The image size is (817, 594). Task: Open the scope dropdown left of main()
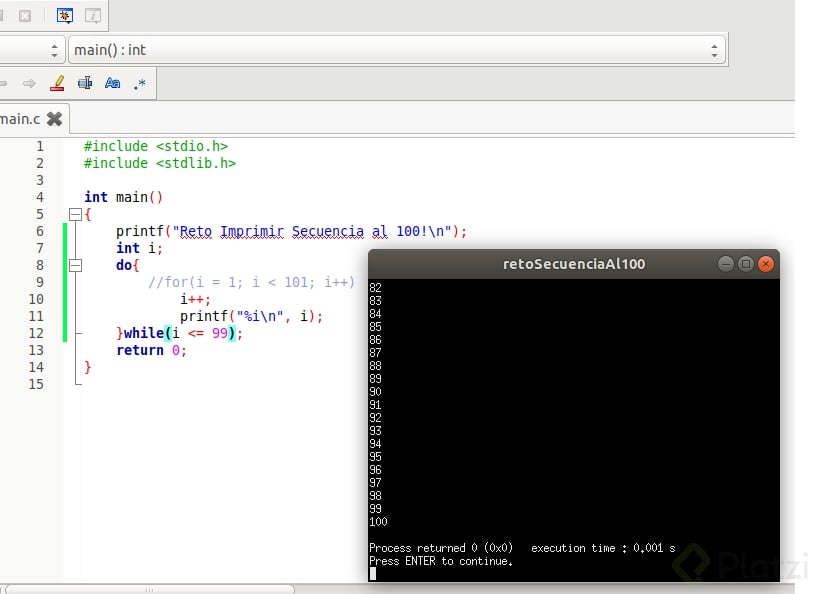pyautogui.click(x=30, y=50)
